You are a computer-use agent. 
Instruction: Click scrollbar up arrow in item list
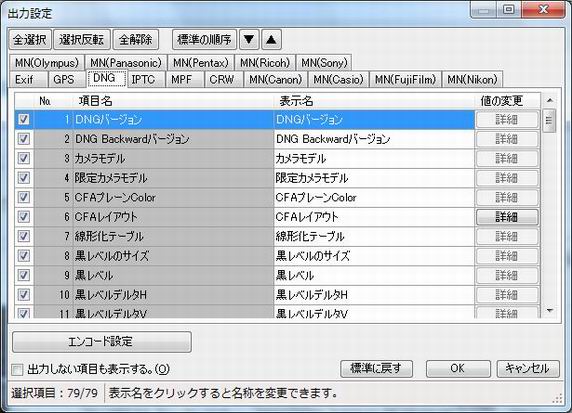[x=549, y=100]
